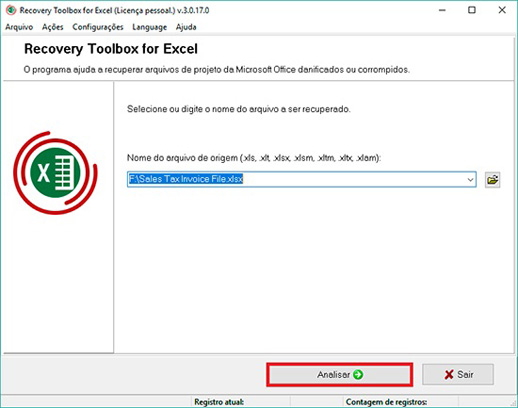Screen dimensions: 518x408
Task: Click the Analisar button
Action: click(340, 375)
